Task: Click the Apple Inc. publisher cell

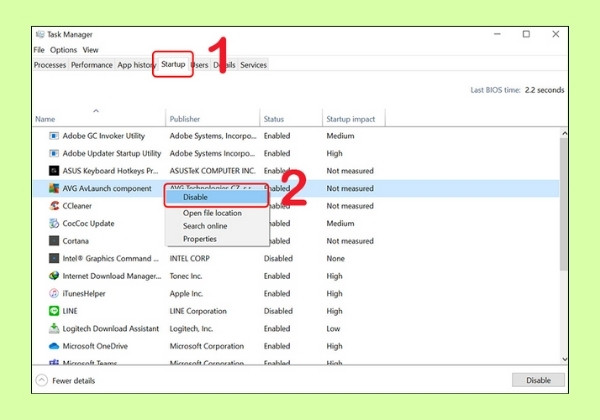Action: [x=186, y=293]
